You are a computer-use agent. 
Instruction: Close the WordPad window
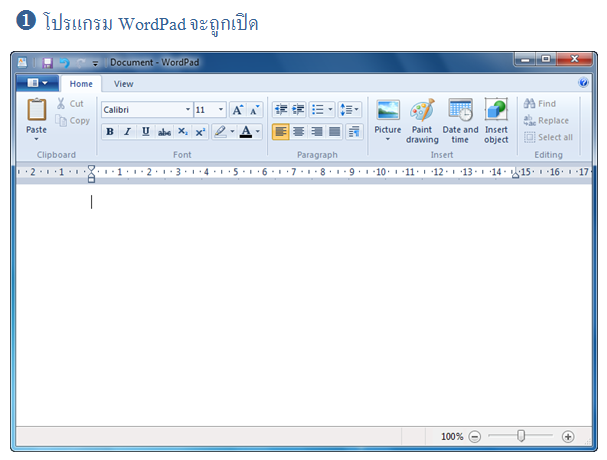click(574, 59)
